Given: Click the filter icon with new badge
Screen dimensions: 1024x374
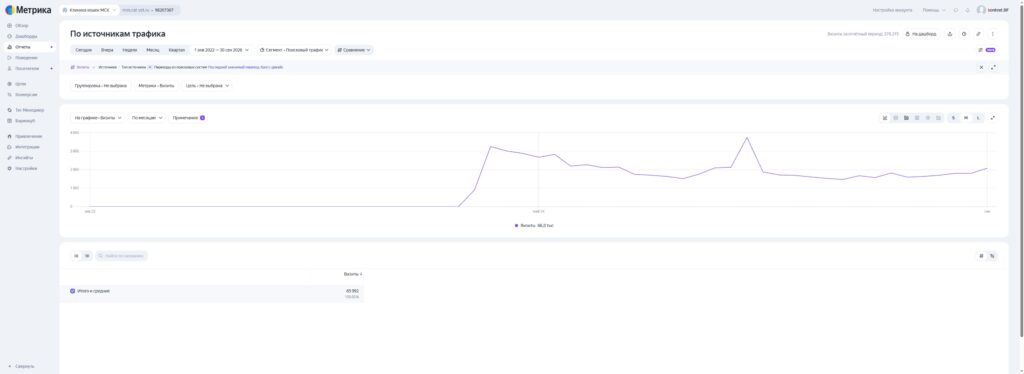Looking at the screenshot, I should click(986, 50).
